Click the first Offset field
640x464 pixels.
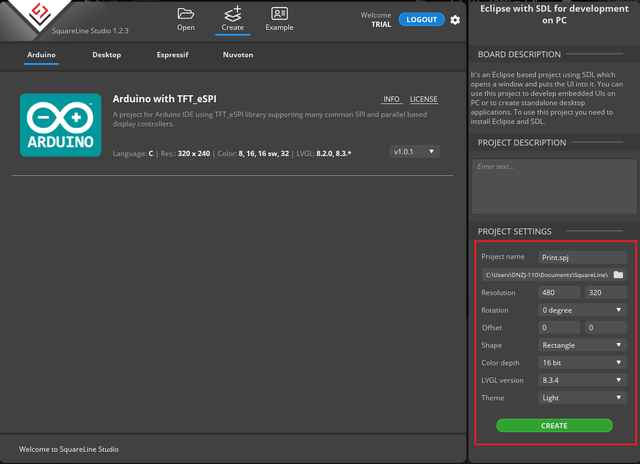pos(558,328)
